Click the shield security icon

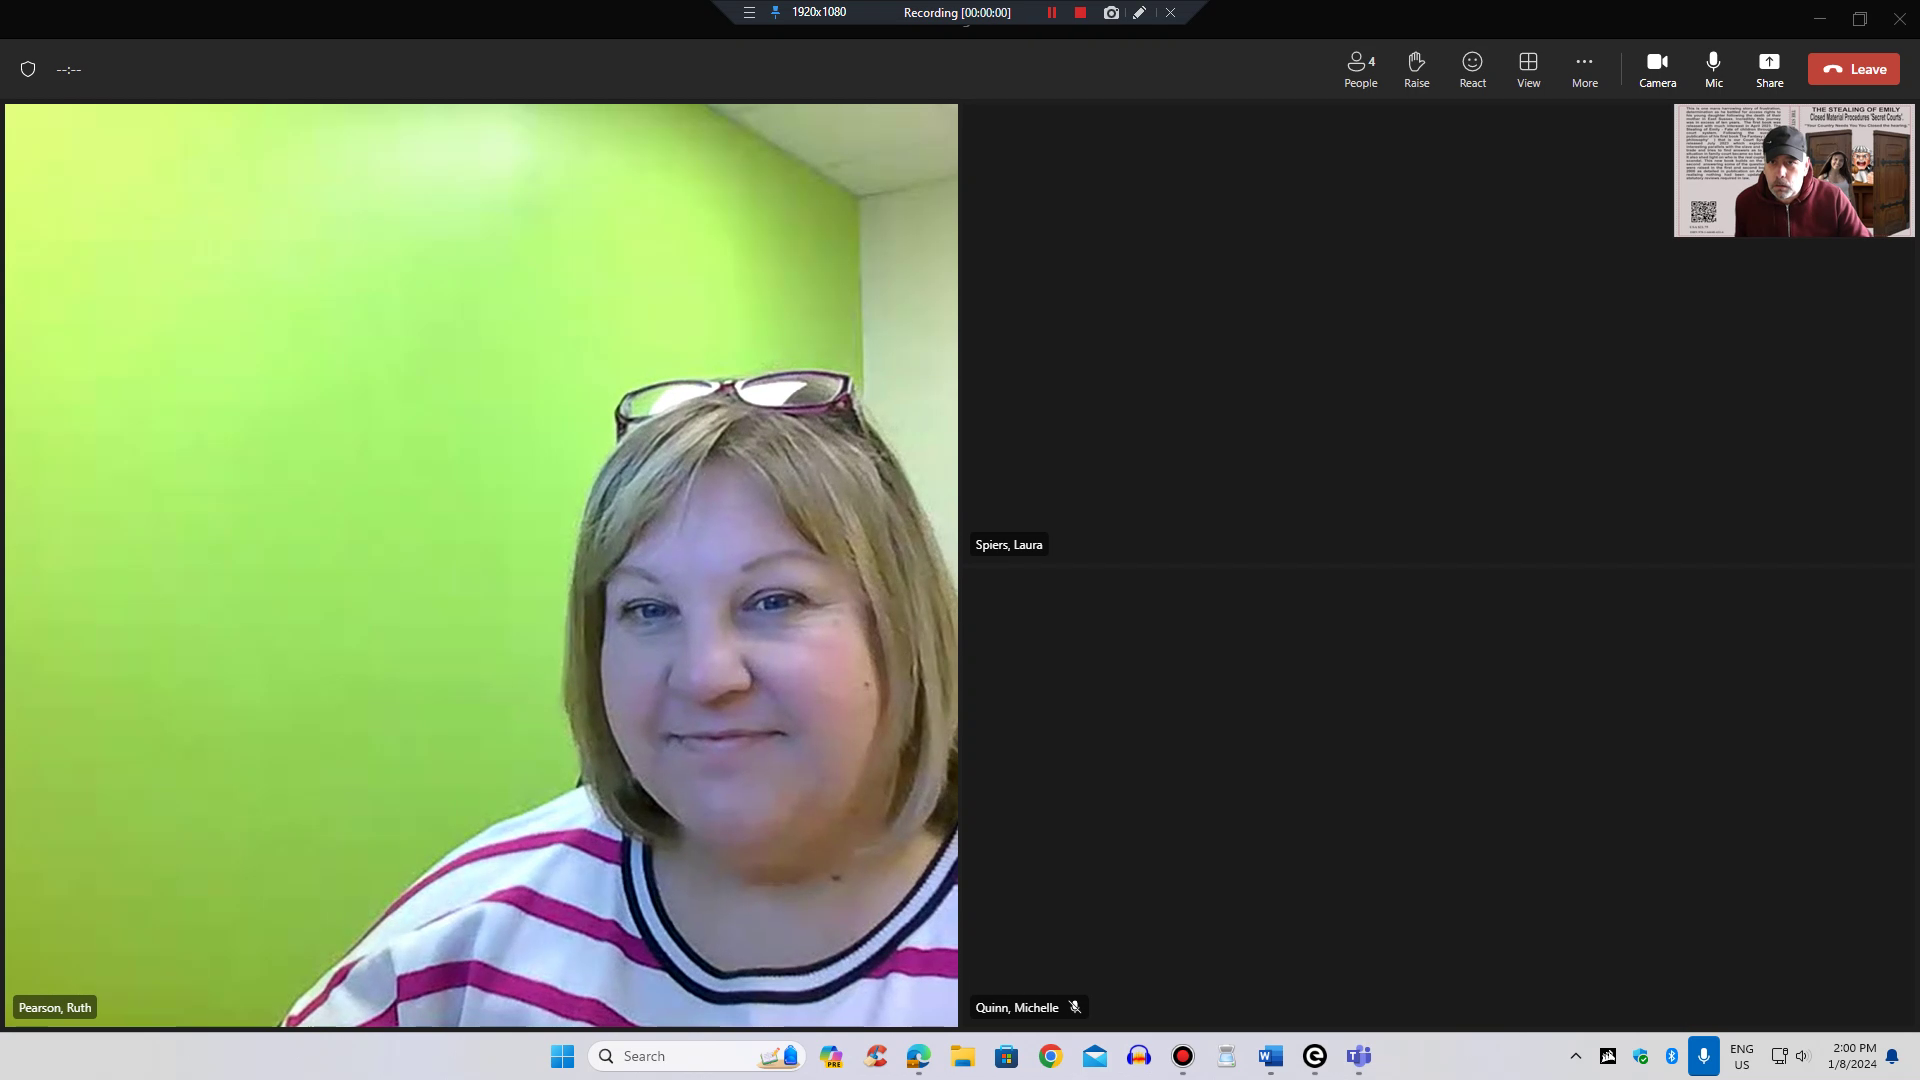[28, 69]
